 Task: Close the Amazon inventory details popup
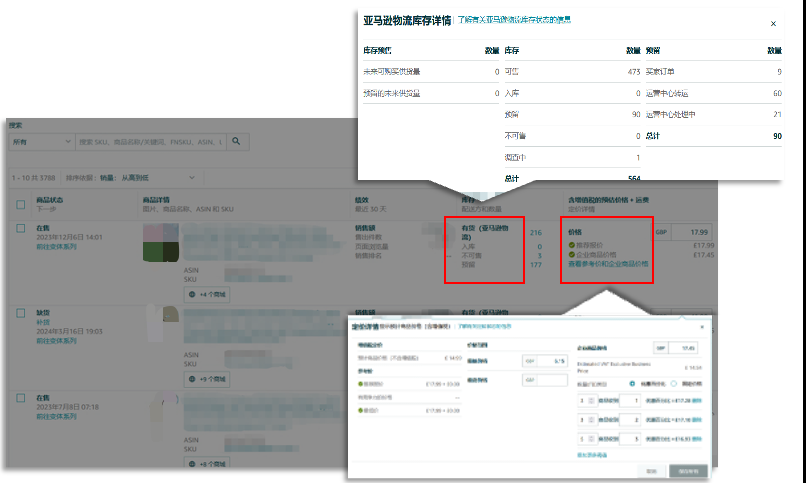pos(772,23)
